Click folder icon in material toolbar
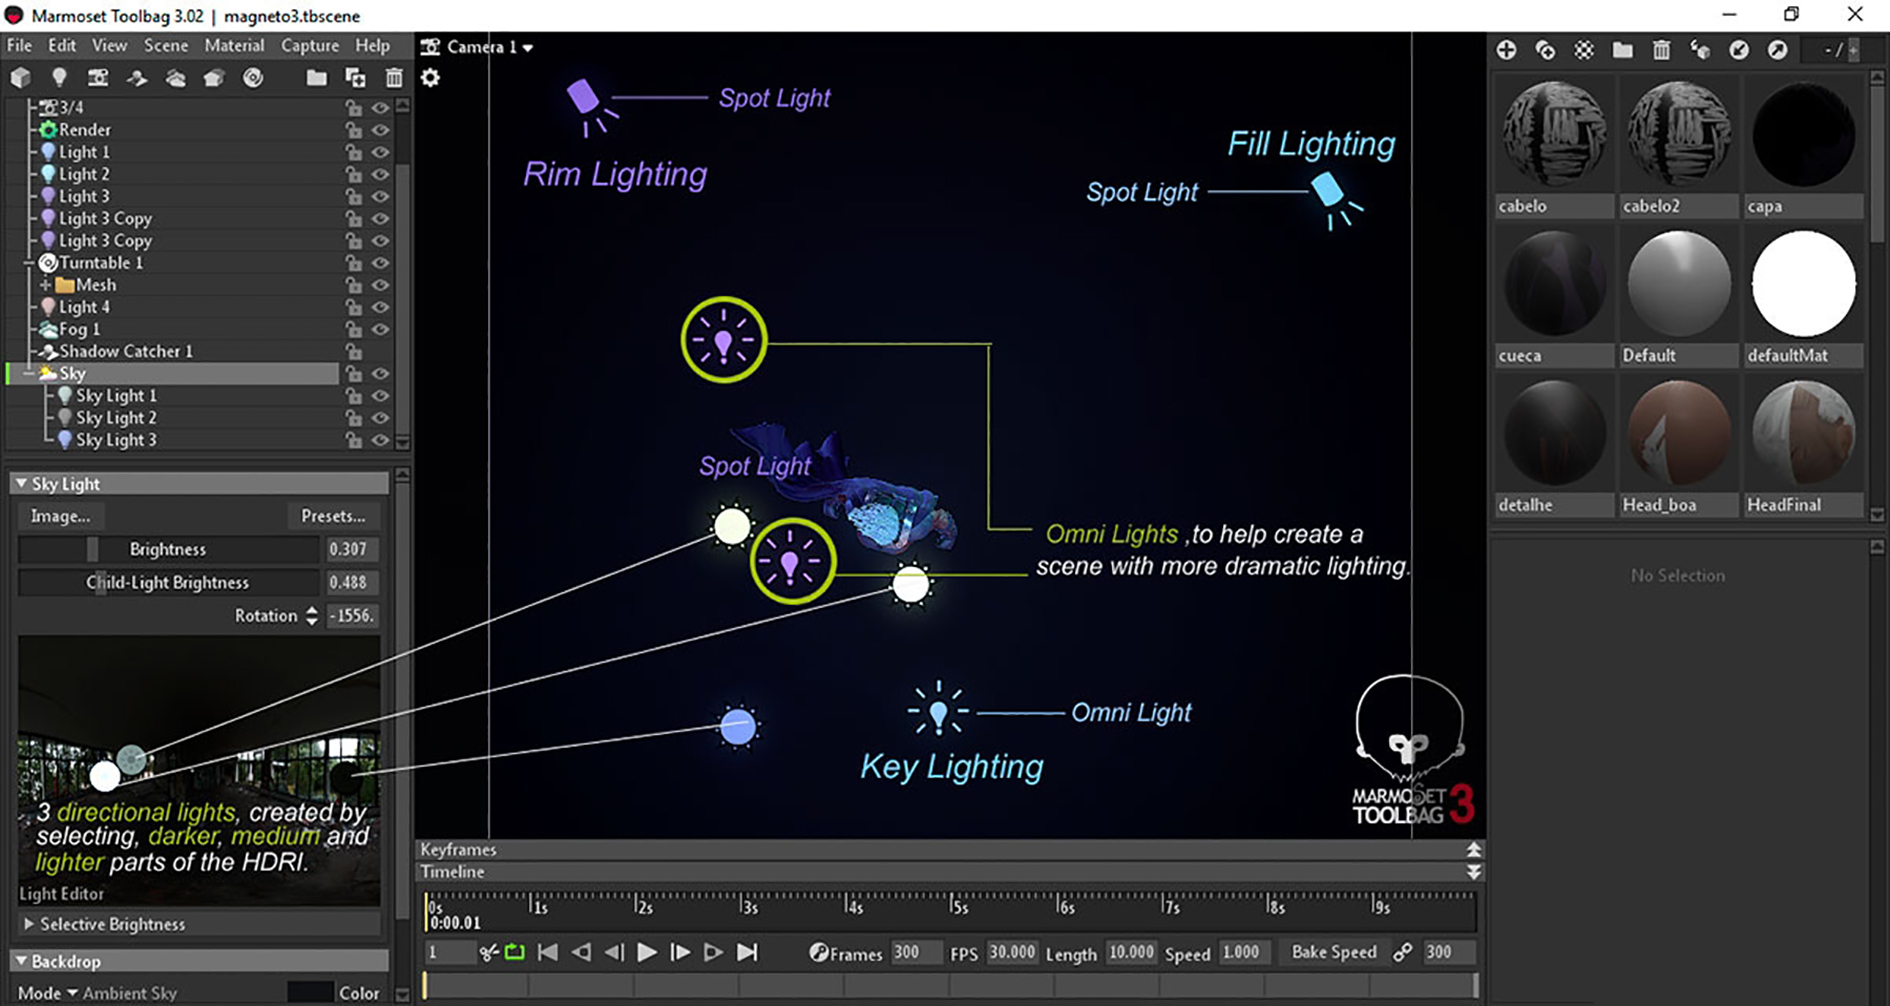This screenshot has width=1890, height=1006. [x=1622, y=50]
